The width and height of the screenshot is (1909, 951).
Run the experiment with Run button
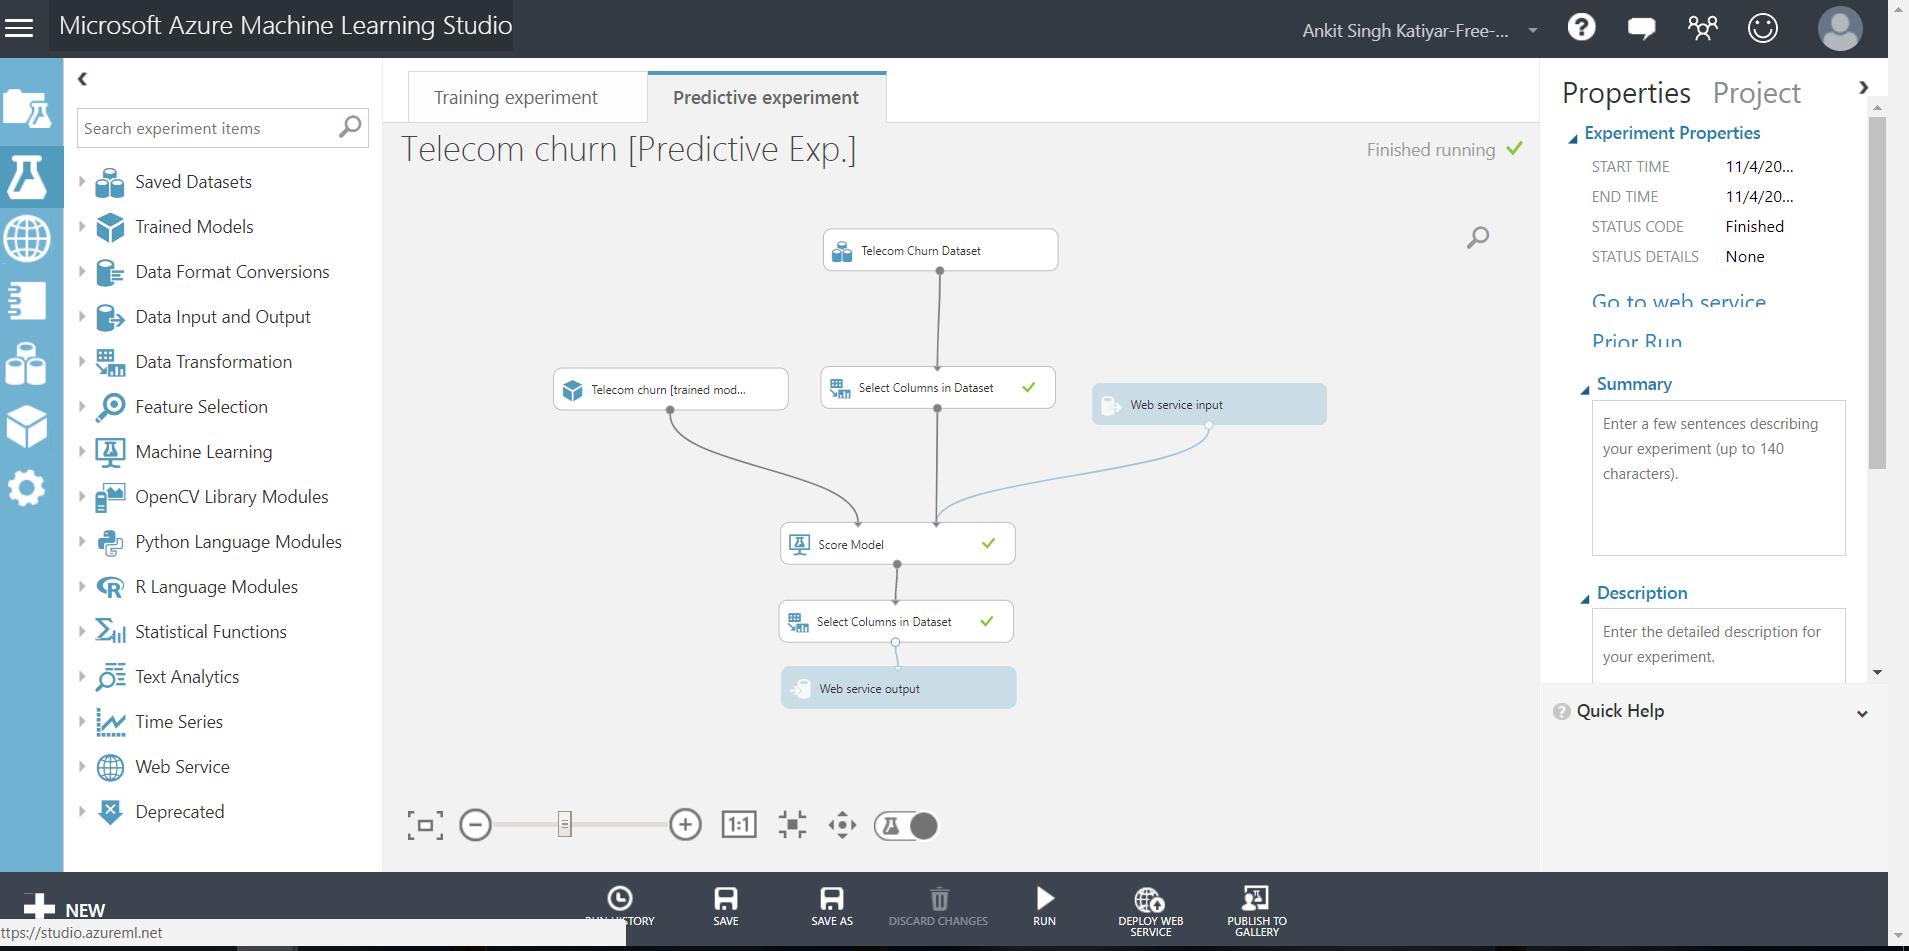1044,906
